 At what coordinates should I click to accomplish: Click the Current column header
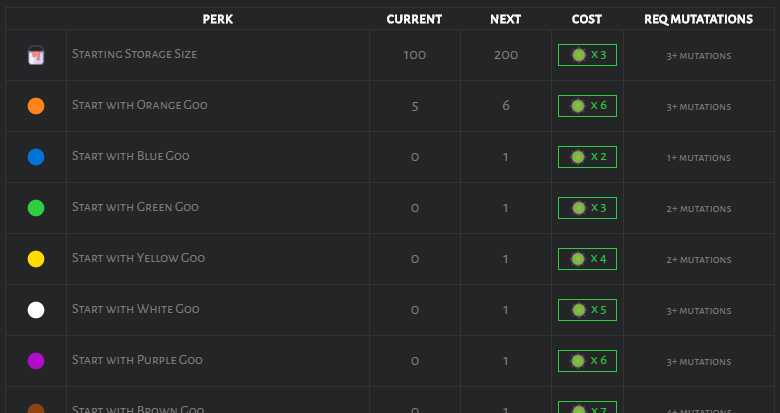[x=414, y=19]
